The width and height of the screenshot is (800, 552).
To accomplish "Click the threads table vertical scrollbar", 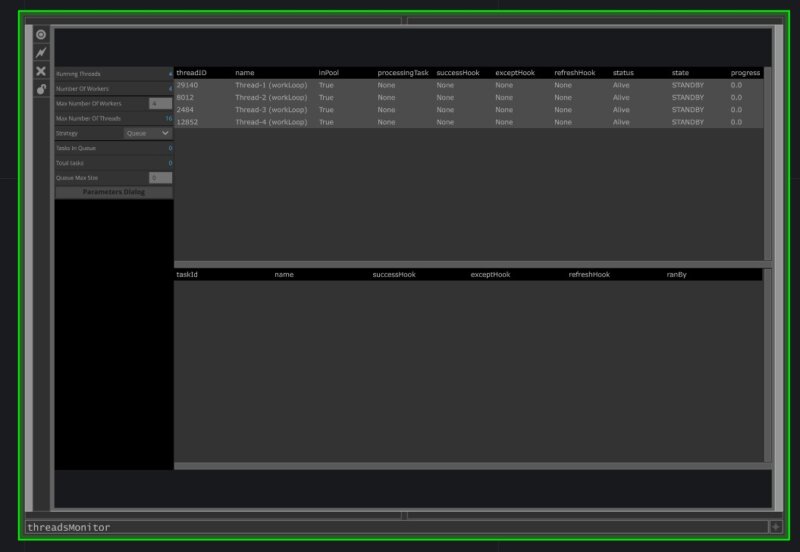I will (x=768, y=163).
